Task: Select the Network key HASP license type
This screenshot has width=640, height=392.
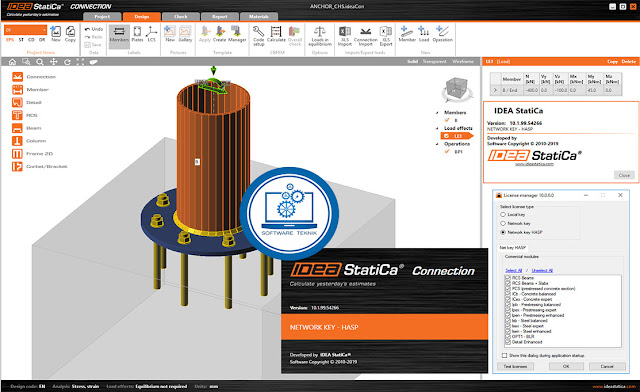Action: pos(503,232)
